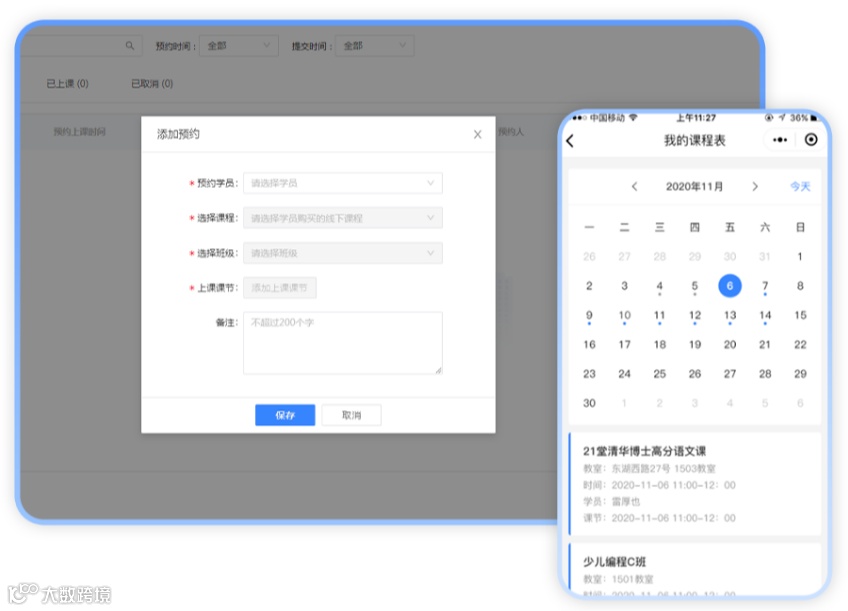The width and height of the screenshot is (848, 611).
Task: Select November 30 in the calendar
Action: (589, 403)
